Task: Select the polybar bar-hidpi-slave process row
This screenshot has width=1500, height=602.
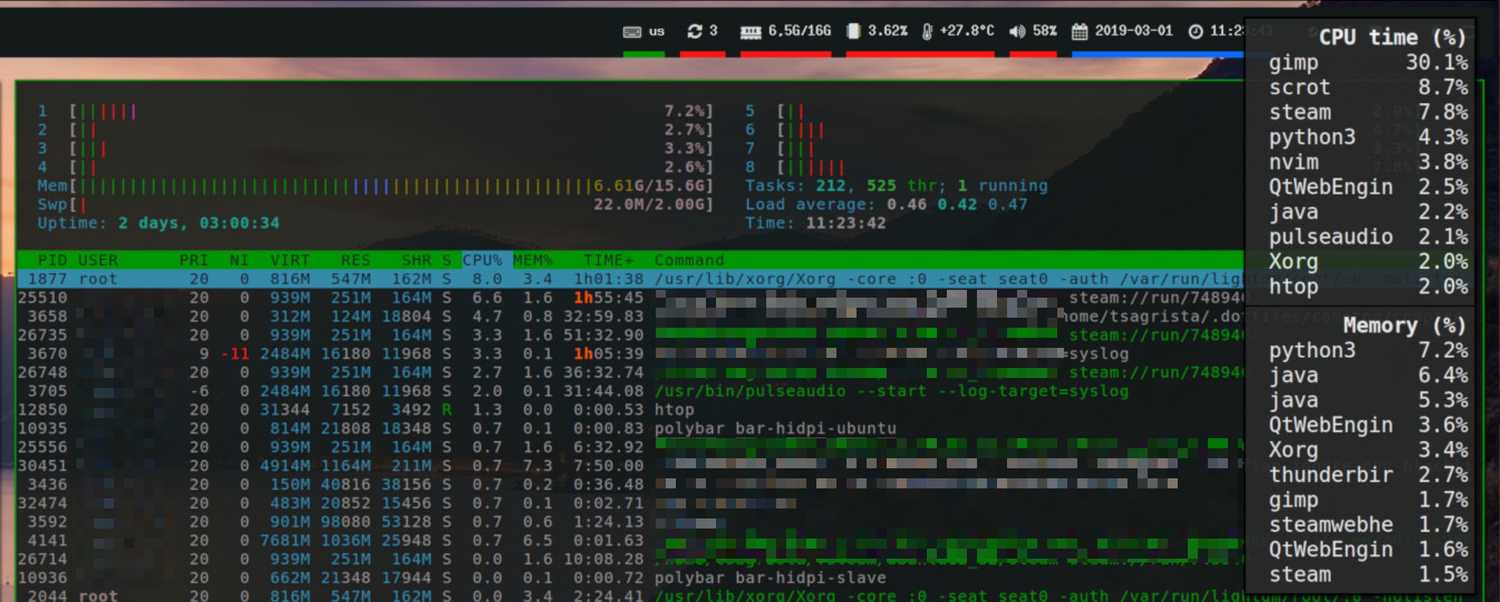Action: [630, 577]
